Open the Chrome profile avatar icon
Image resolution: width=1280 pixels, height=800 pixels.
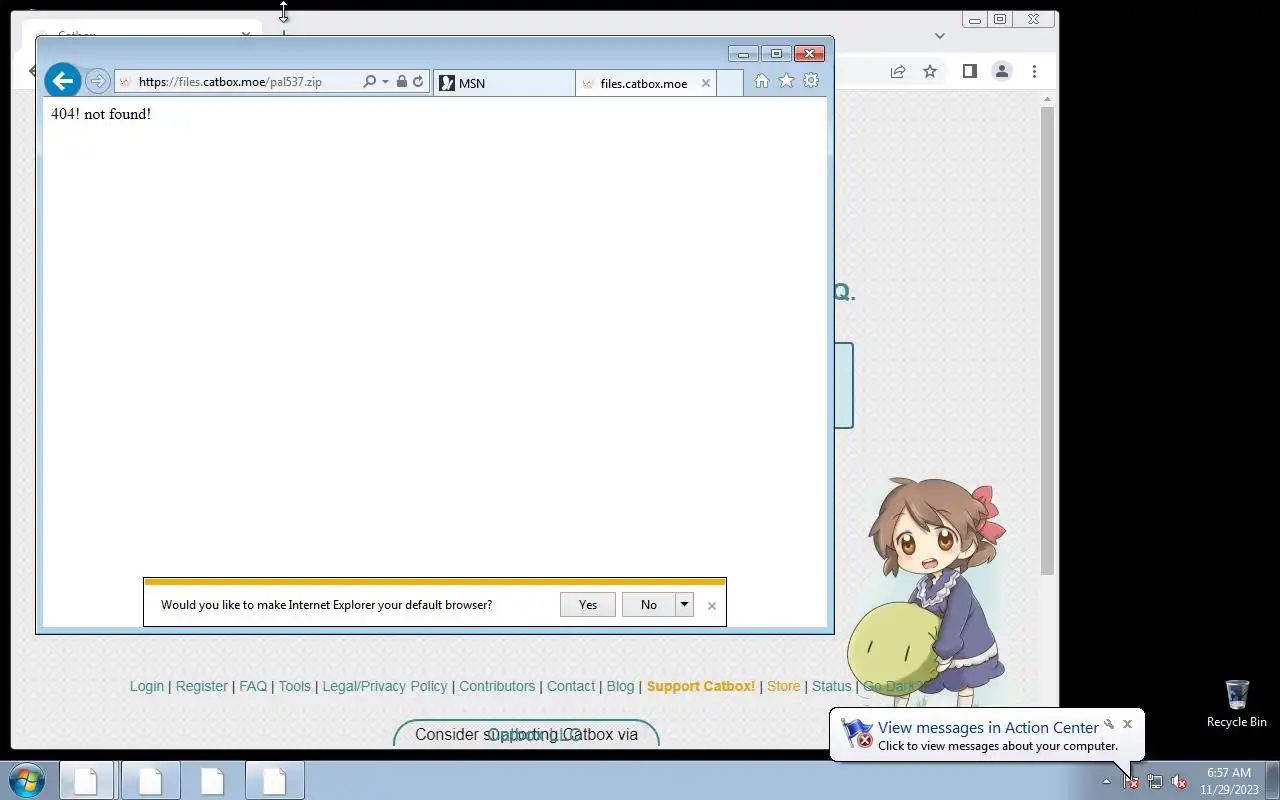pyautogui.click(x=1001, y=71)
